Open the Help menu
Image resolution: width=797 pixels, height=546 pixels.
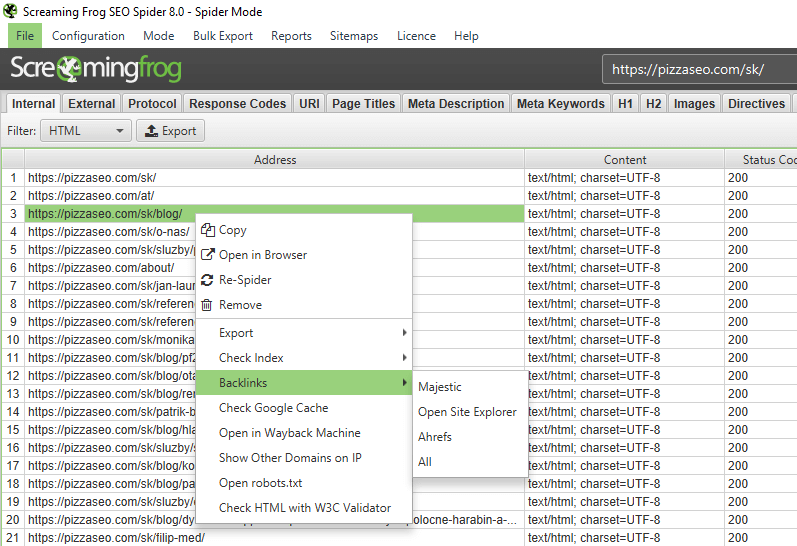pos(466,36)
